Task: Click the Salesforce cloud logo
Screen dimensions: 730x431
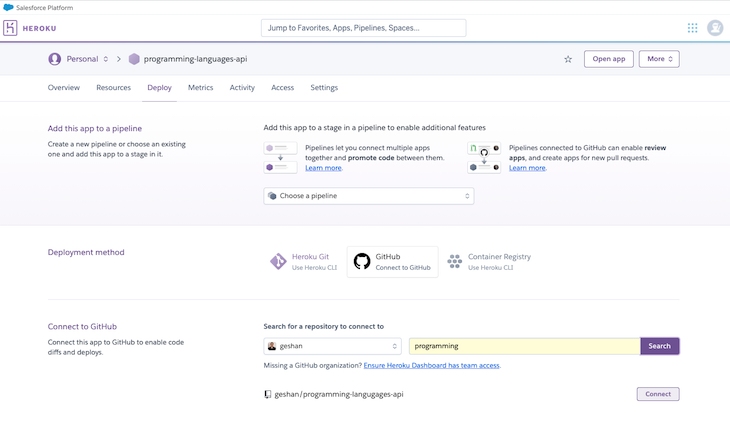Action: (x=8, y=7)
